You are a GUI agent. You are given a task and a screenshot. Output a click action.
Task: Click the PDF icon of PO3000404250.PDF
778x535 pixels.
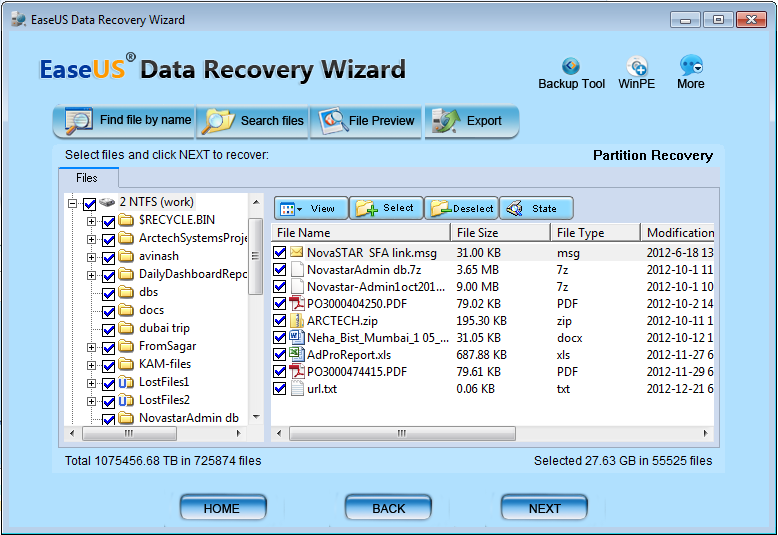pyautogui.click(x=297, y=303)
